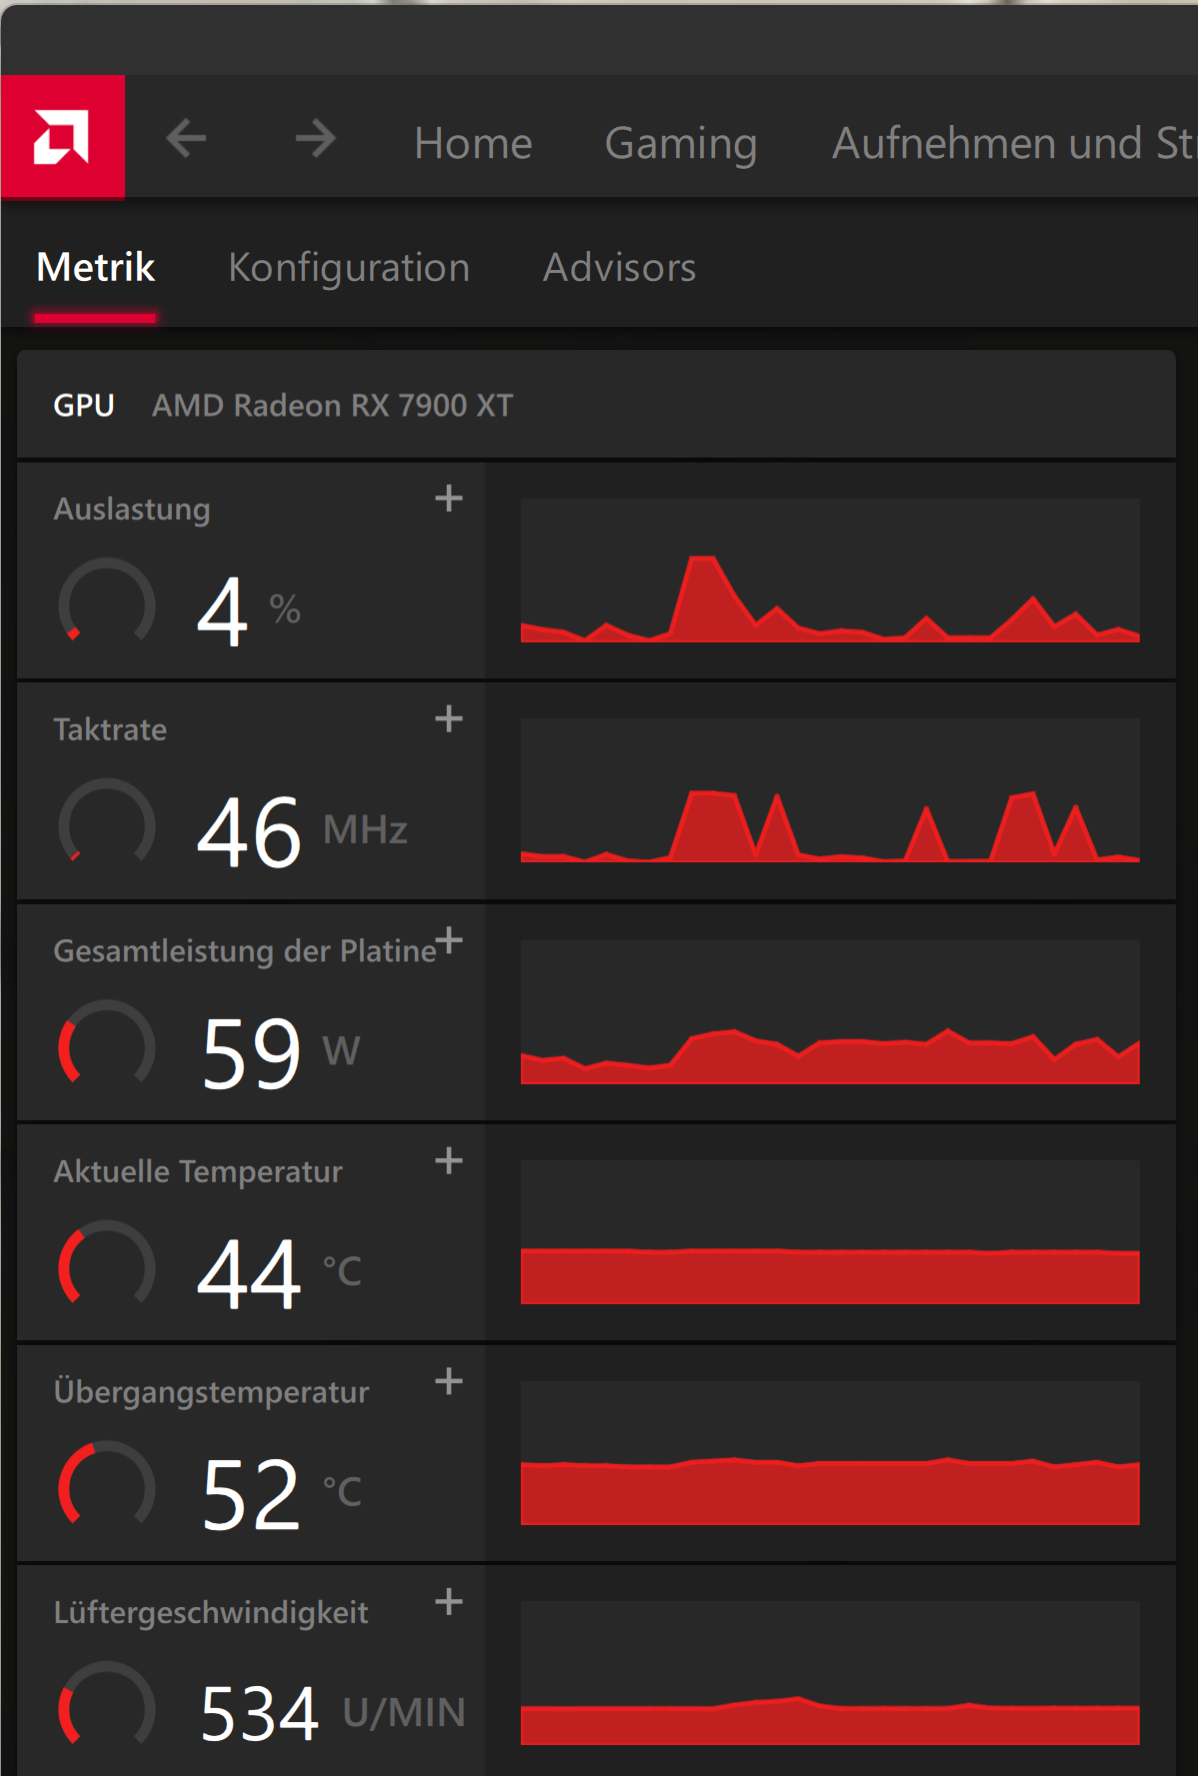The width and height of the screenshot is (1198, 1776).
Task: Click the Auslastung label
Action: [x=132, y=509]
